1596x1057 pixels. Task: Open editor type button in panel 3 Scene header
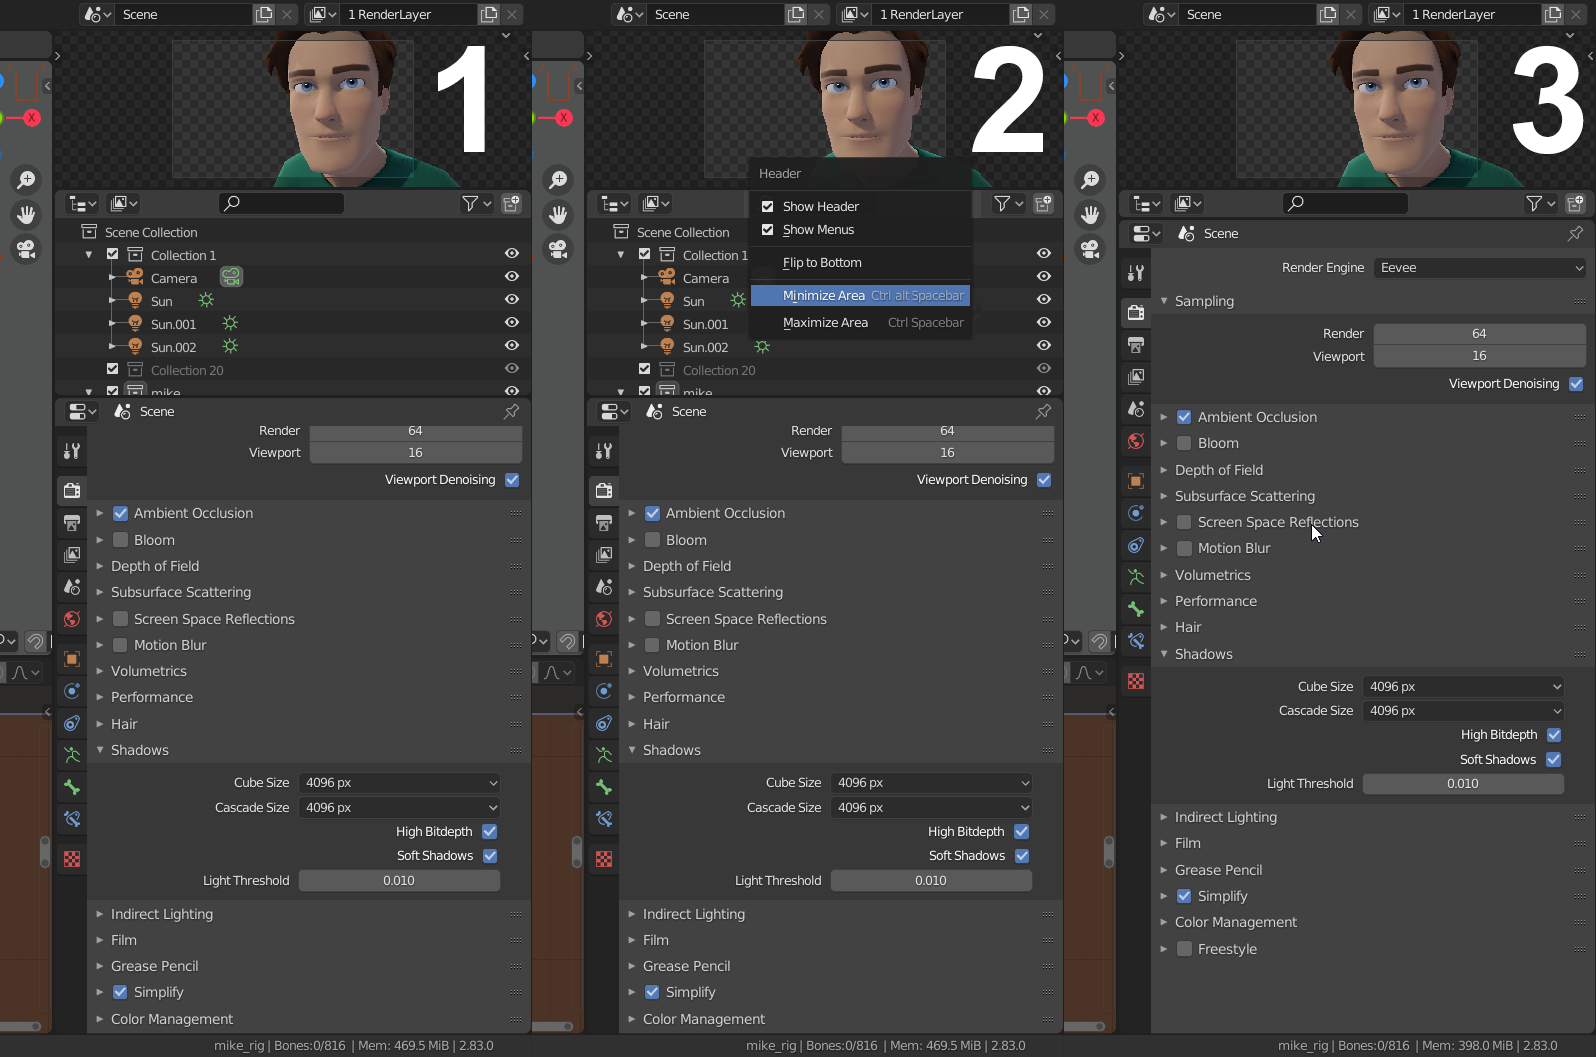[1145, 233]
